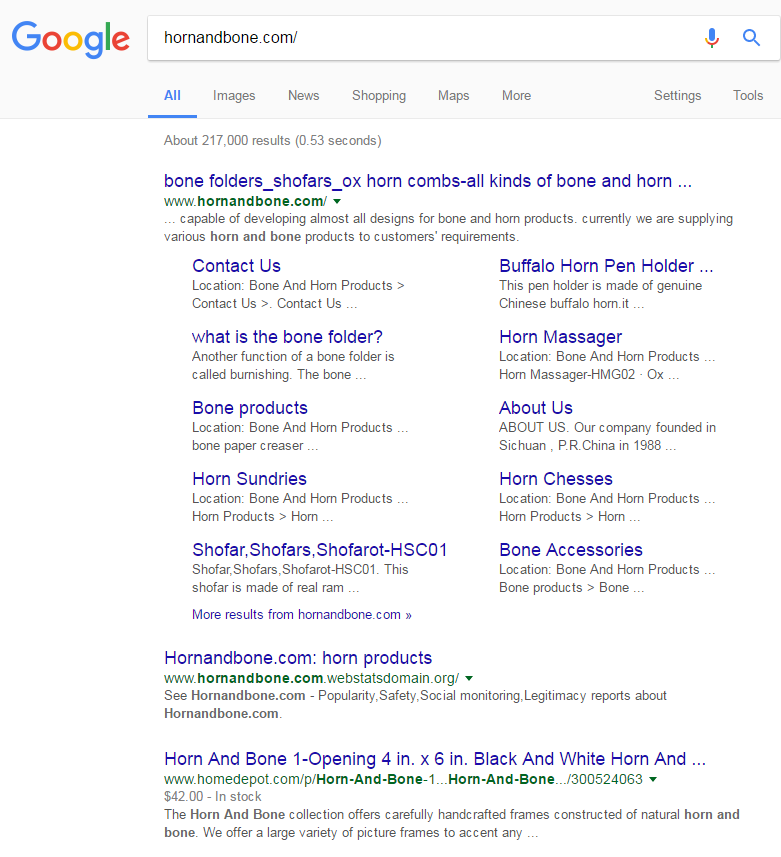This screenshot has width=781, height=857.
Task: Switch to the Images tab
Action: [x=234, y=96]
